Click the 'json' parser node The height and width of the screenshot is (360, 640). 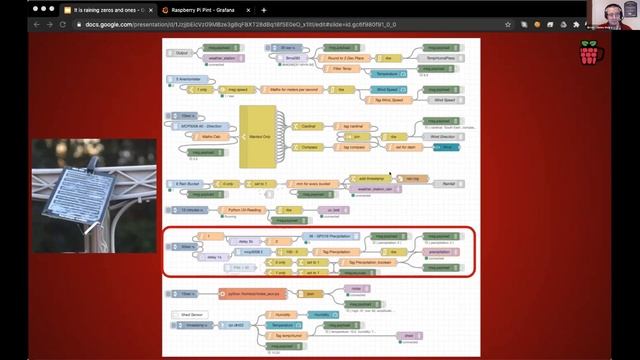310,294
